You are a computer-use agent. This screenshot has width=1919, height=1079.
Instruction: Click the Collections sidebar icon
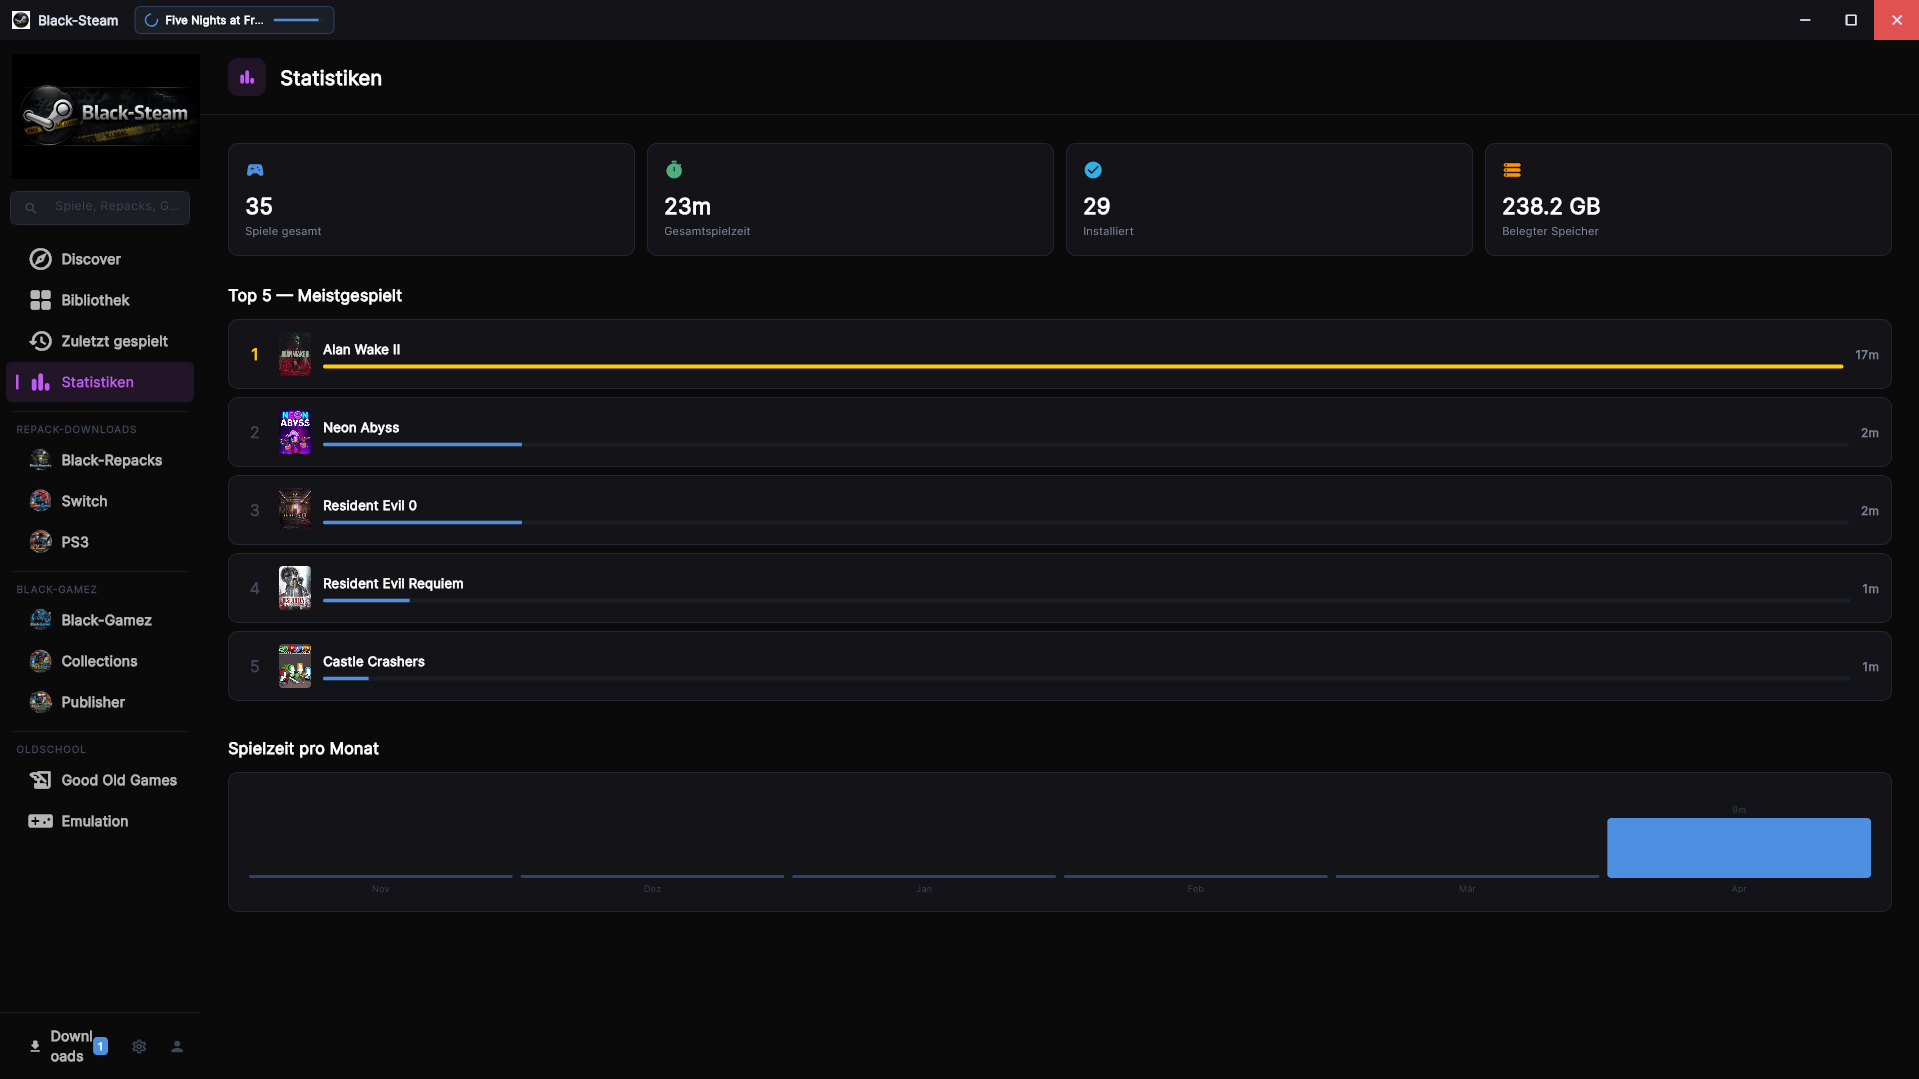coord(40,661)
